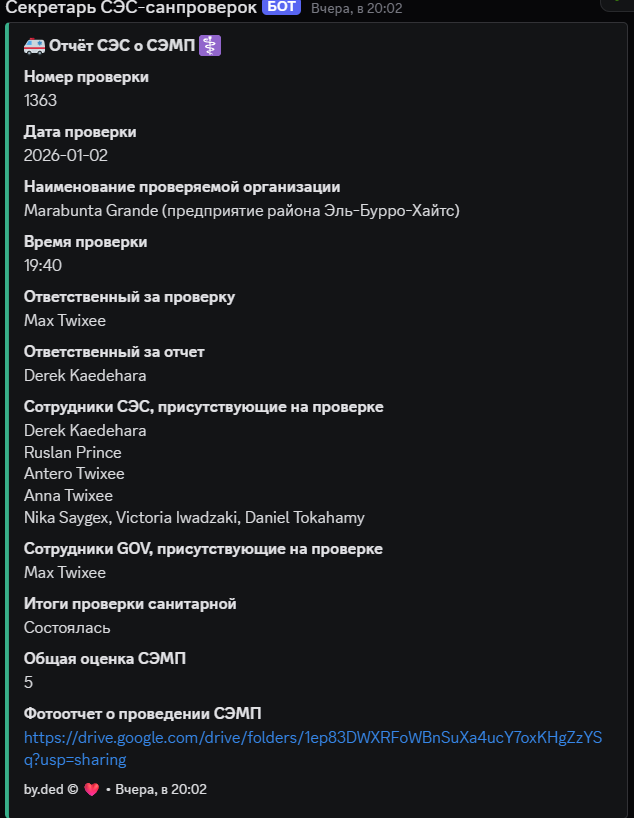Click the result text Состоялась
Screen dimensions: 634x818
point(67,627)
